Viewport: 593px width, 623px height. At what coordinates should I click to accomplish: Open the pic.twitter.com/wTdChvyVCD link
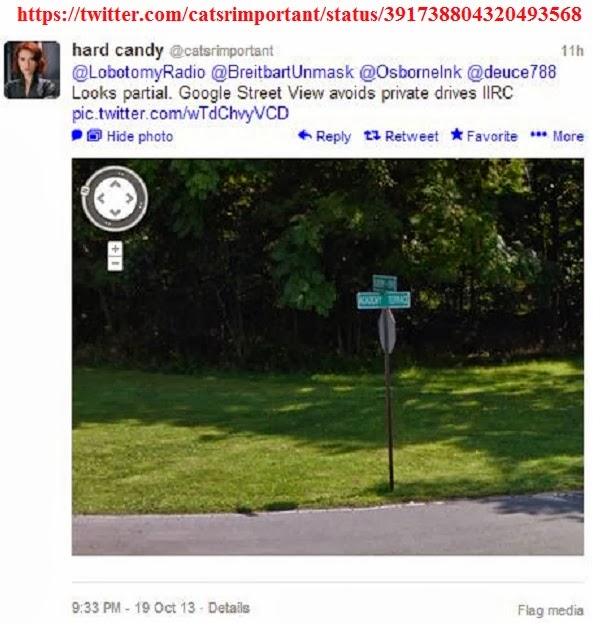(180, 114)
